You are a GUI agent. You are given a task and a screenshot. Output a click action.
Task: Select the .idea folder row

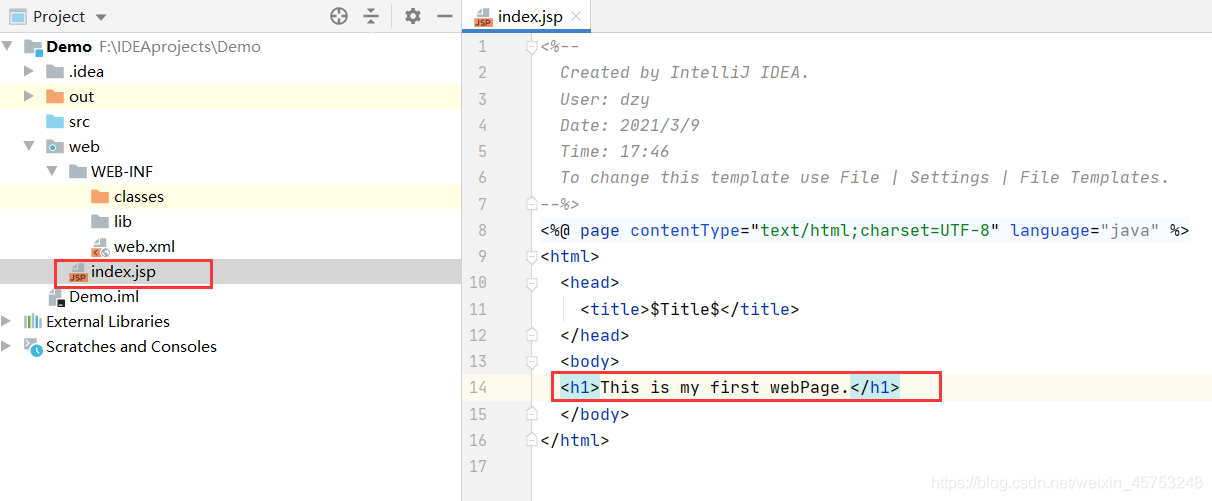point(230,72)
